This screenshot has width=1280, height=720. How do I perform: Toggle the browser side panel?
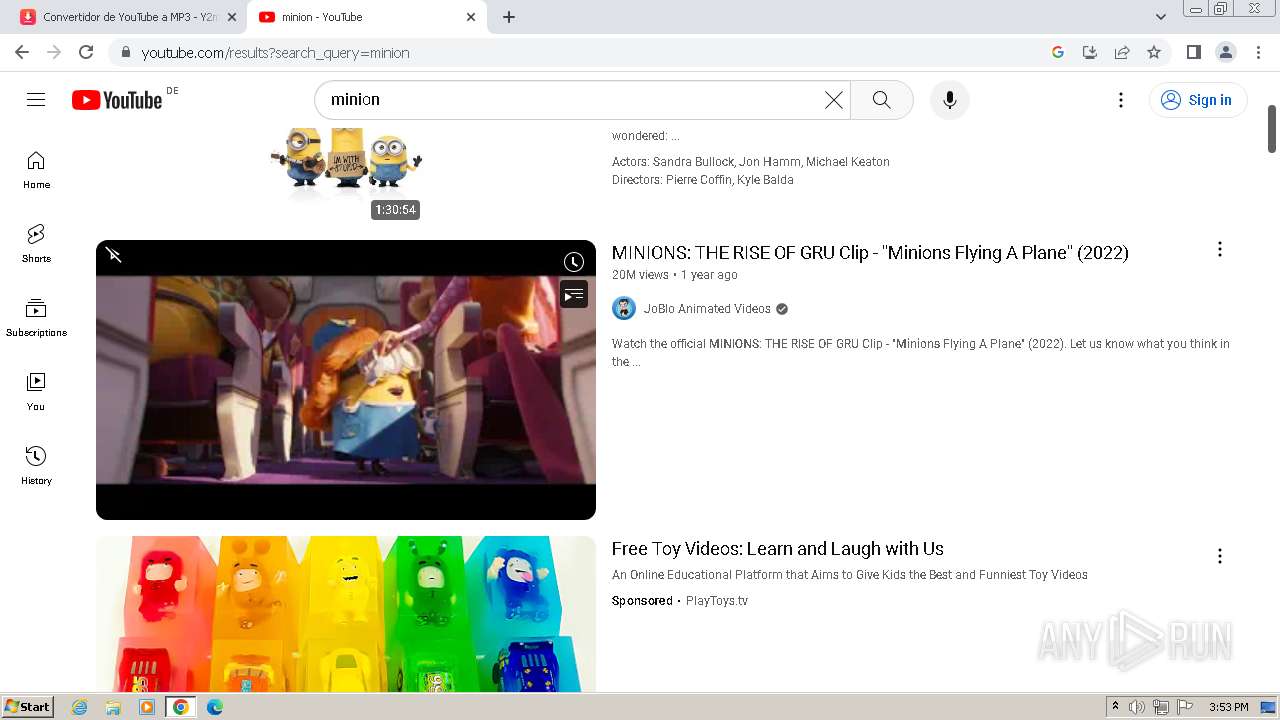point(1193,52)
